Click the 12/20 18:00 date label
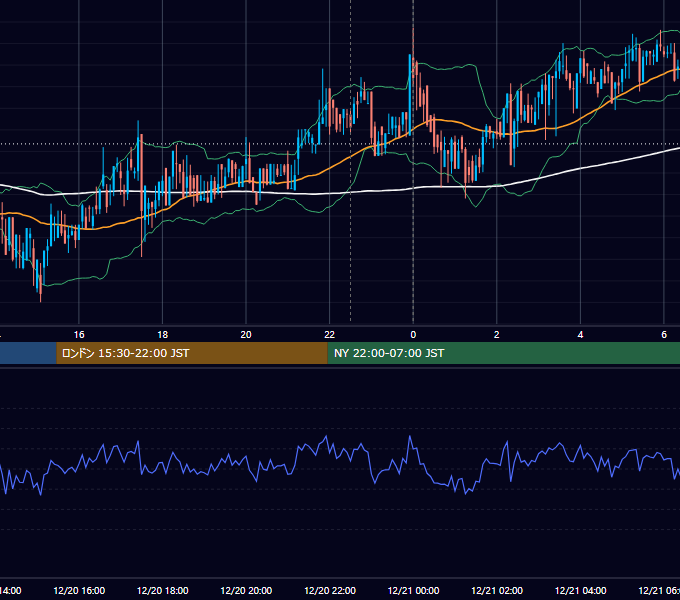The width and height of the screenshot is (680, 600). pyautogui.click(x=163, y=590)
